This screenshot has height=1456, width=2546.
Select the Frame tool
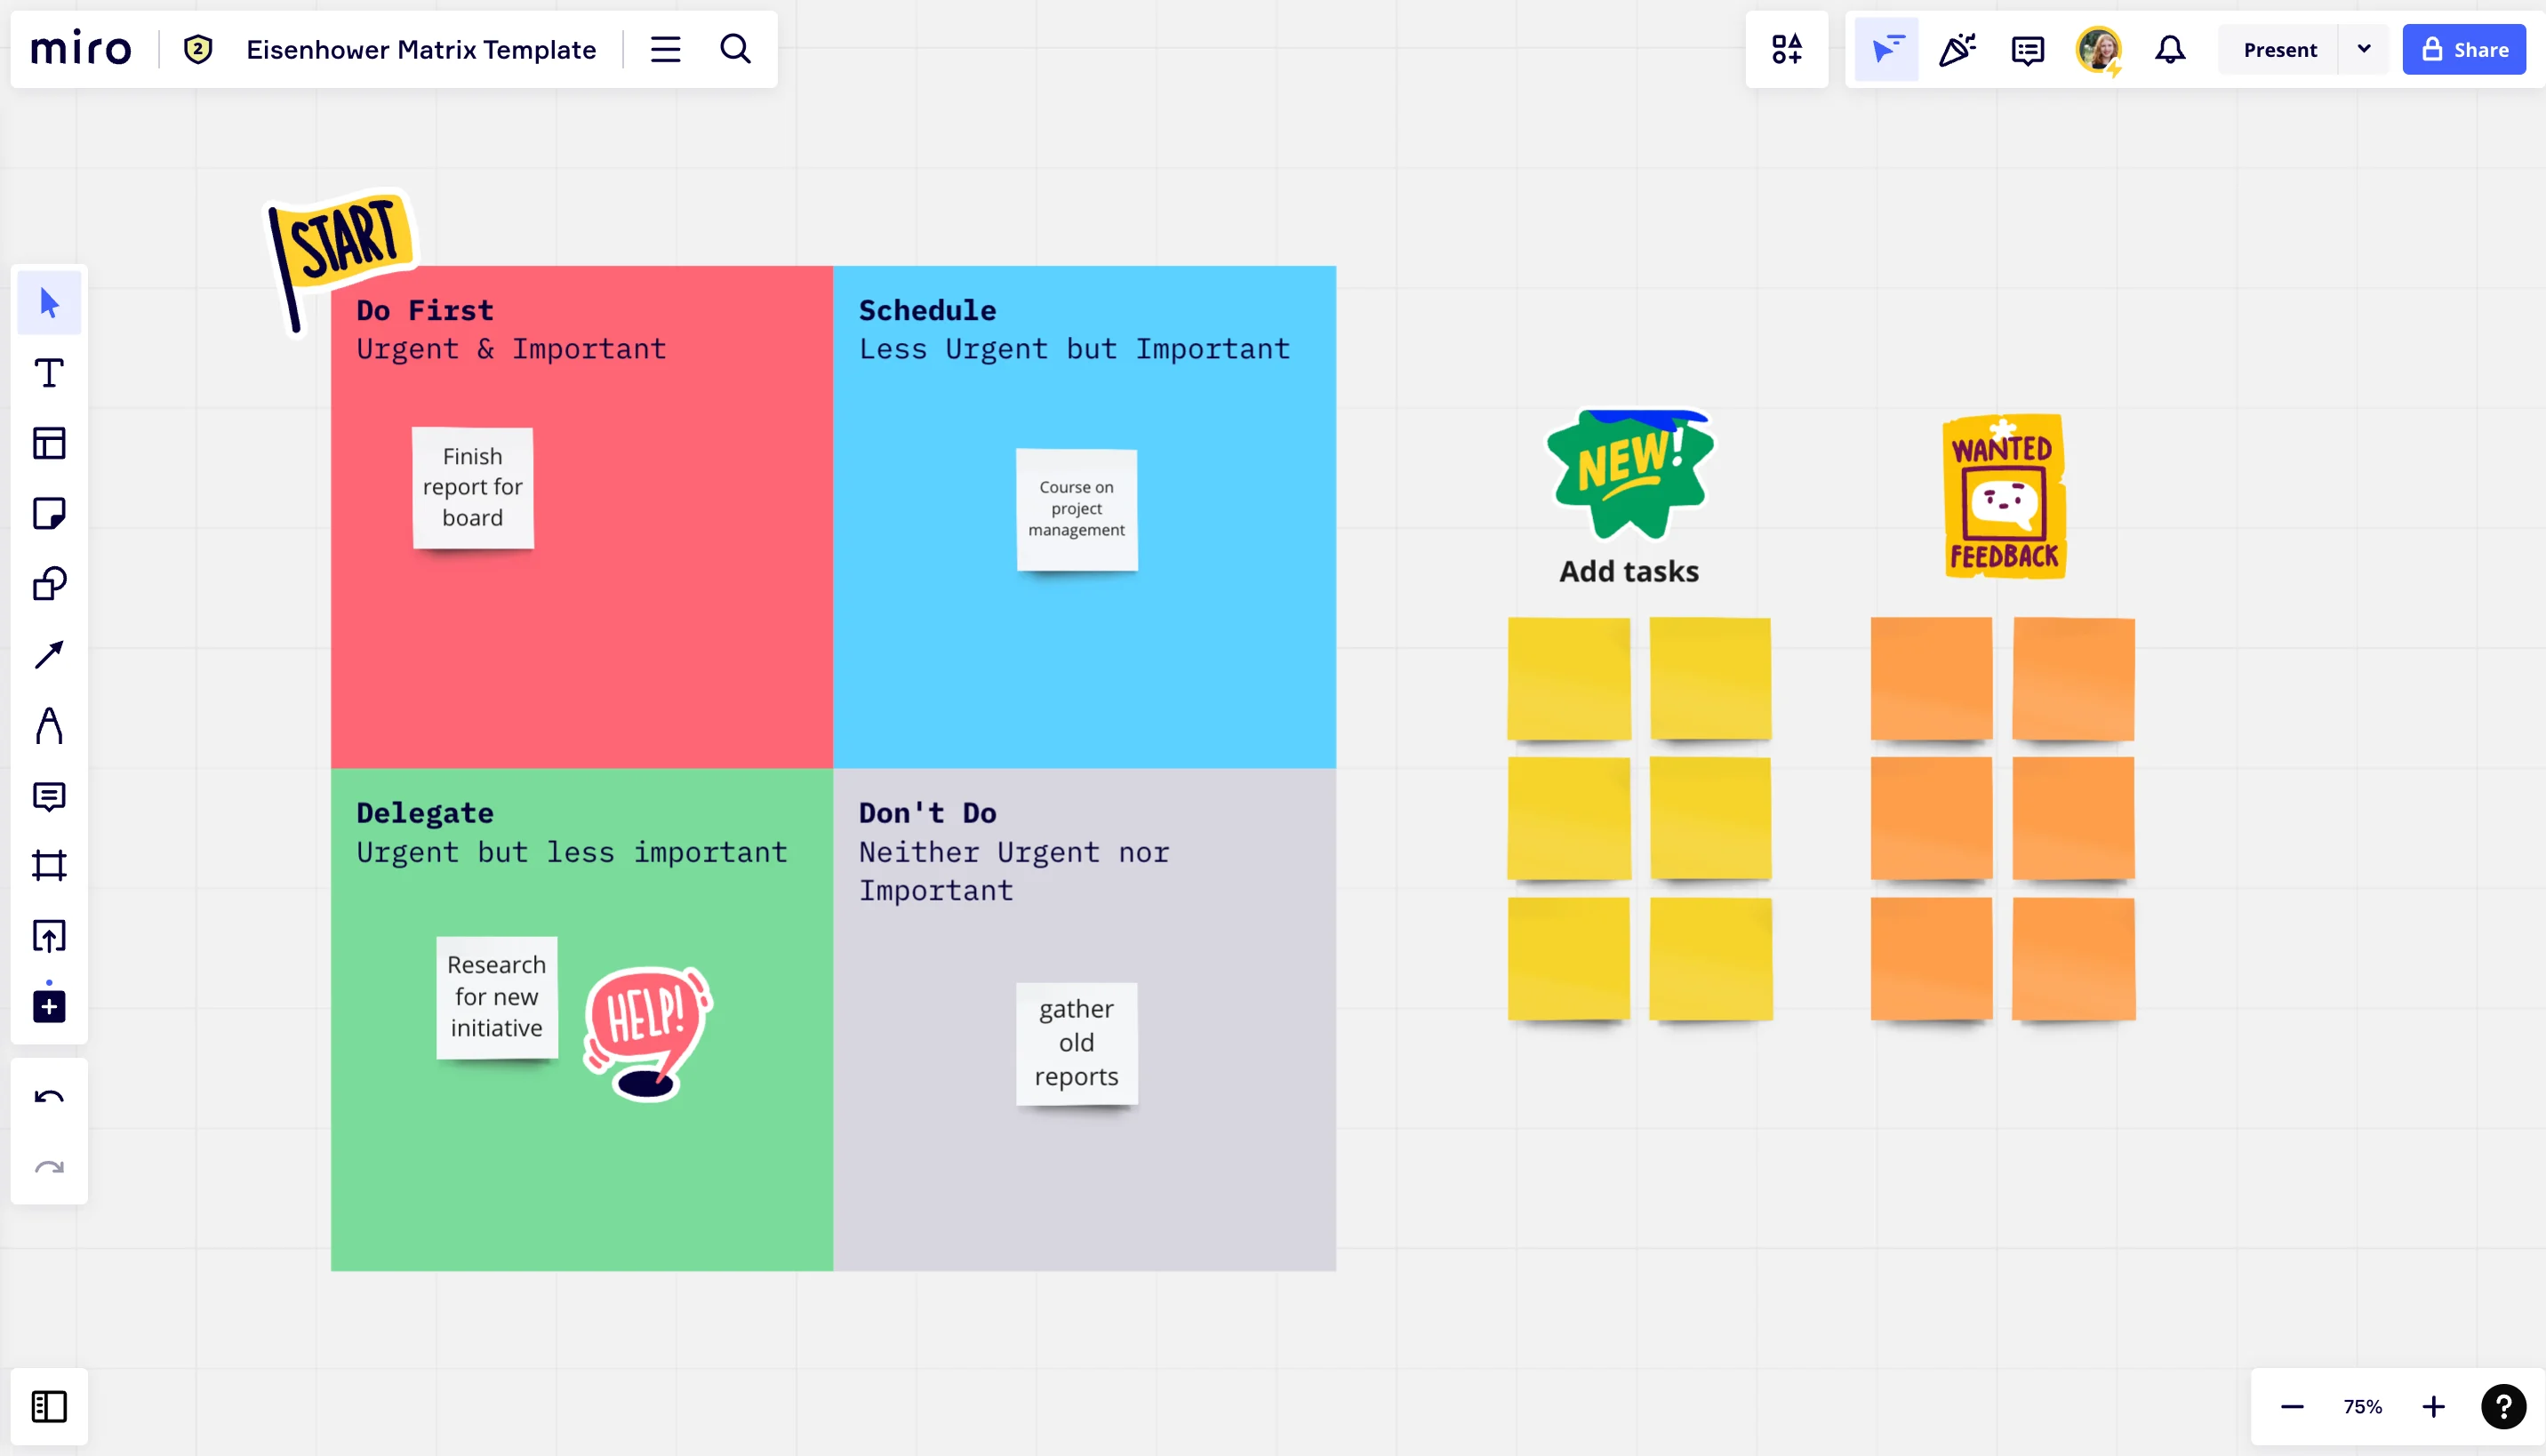click(49, 865)
